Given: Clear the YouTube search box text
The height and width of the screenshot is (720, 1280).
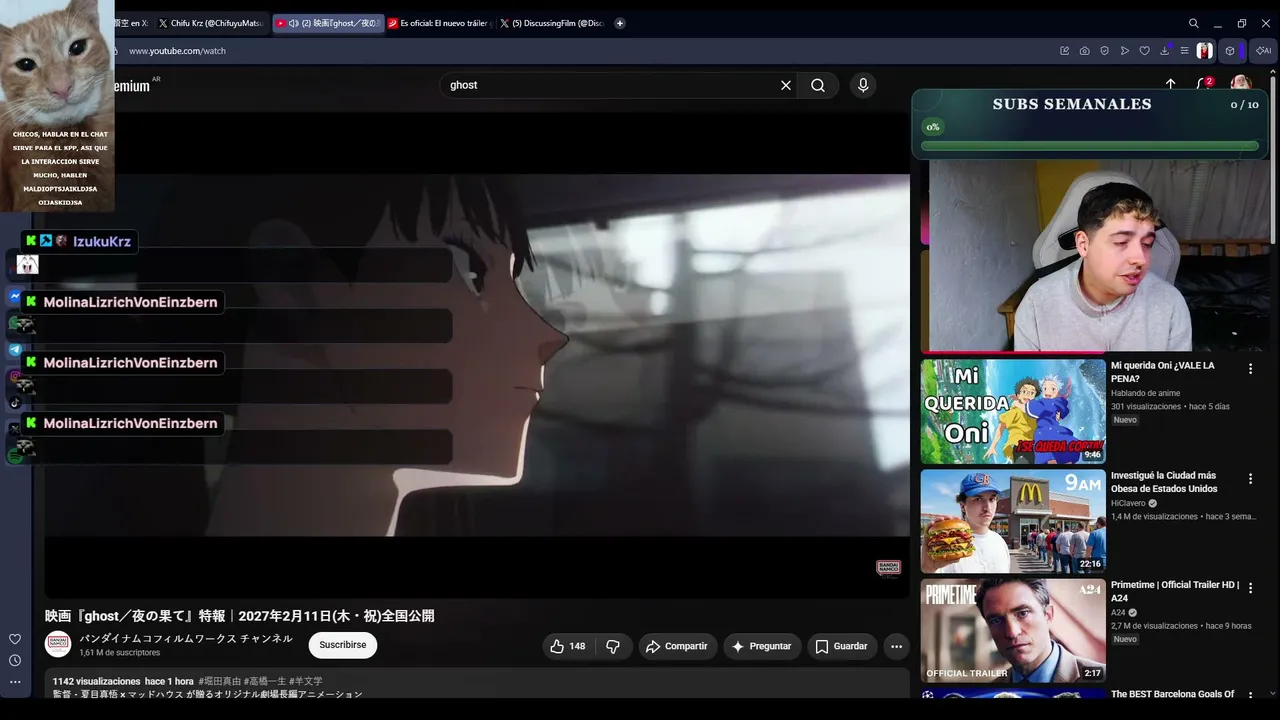Looking at the screenshot, I should coord(786,85).
